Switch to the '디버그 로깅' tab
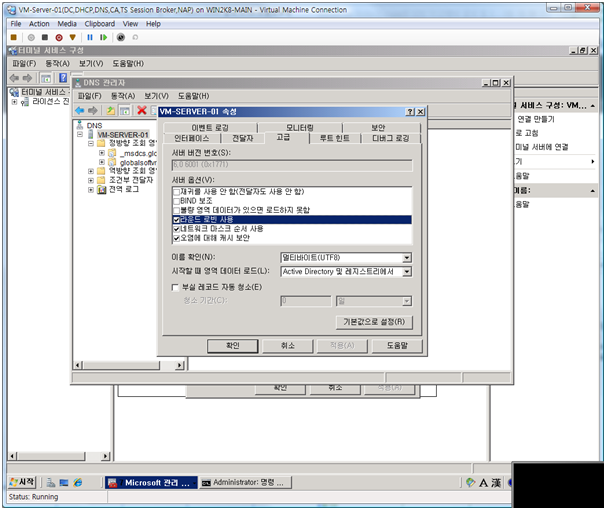This screenshot has height=510, width=606. [391, 138]
